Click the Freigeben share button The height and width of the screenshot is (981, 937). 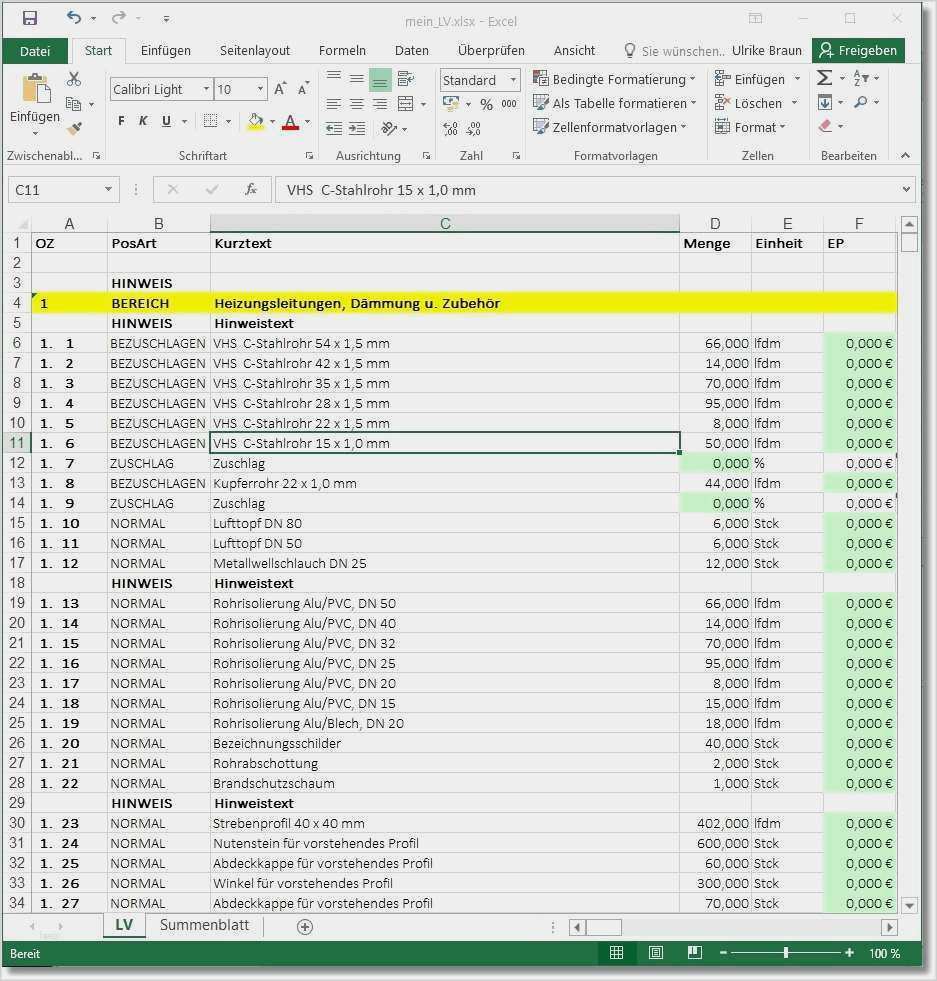click(x=859, y=50)
